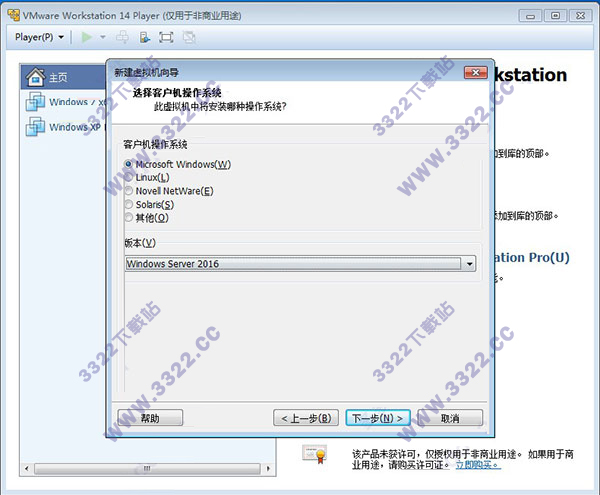Click the 立即购买 buy now link
This screenshot has width=600, height=495.
(x=478, y=465)
